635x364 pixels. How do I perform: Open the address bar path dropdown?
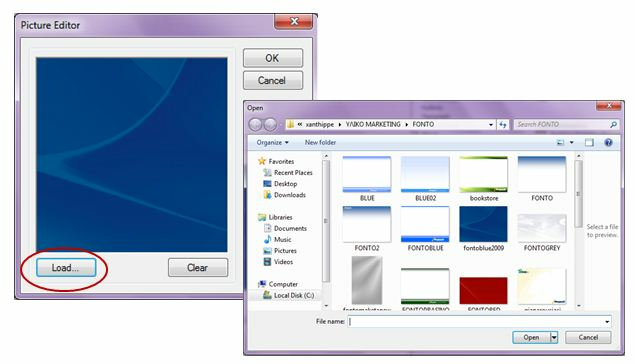tap(491, 125)
